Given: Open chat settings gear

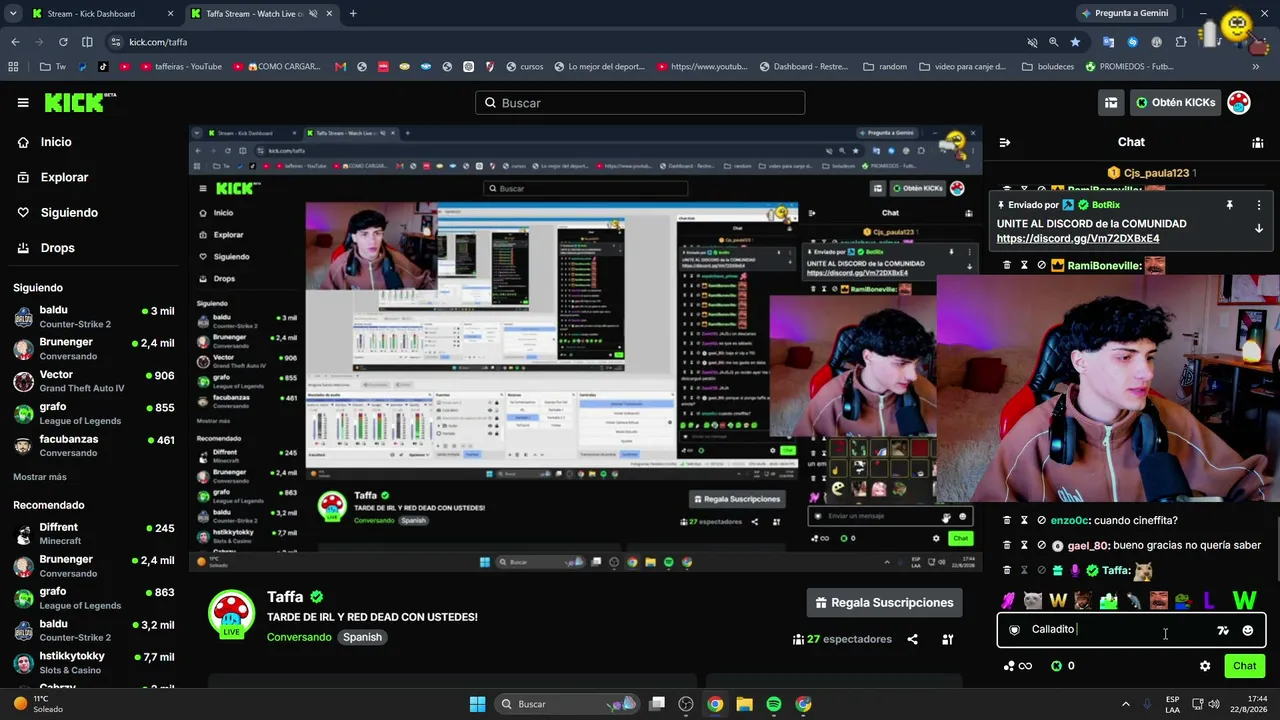Looking at the screenshot, I should (1205, 666).
